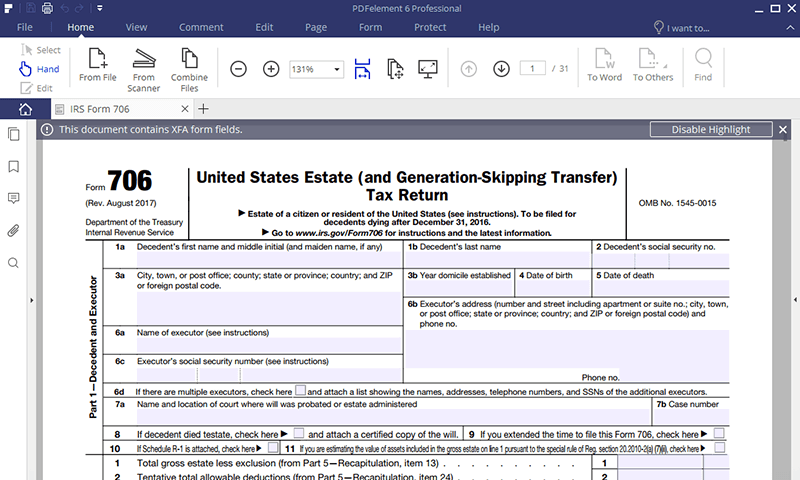Click the fit page icon
This screenshot has height=480, width=800.
coord(395,69)
